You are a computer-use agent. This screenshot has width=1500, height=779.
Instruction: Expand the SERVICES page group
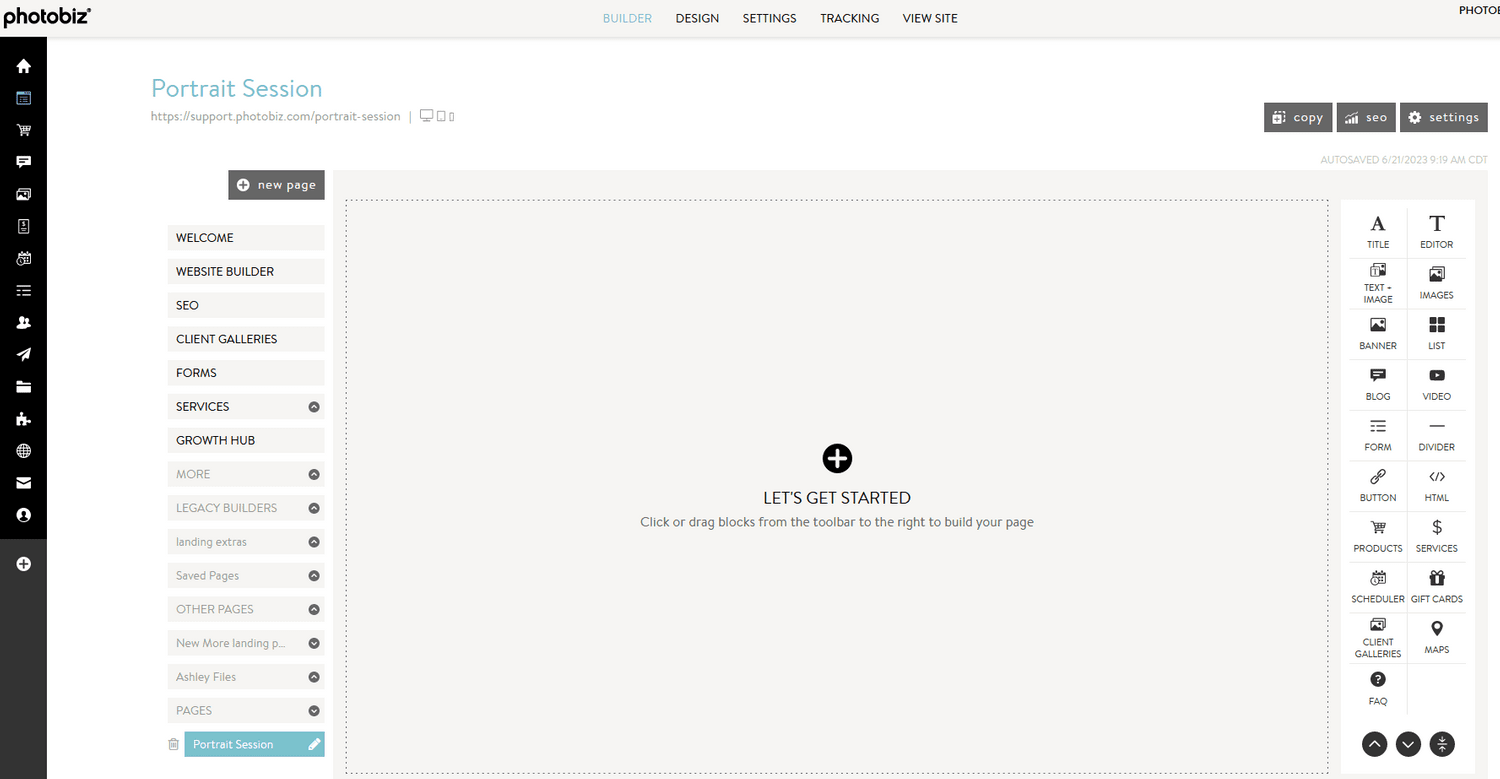pyautogui.click(x=314, y=407)
